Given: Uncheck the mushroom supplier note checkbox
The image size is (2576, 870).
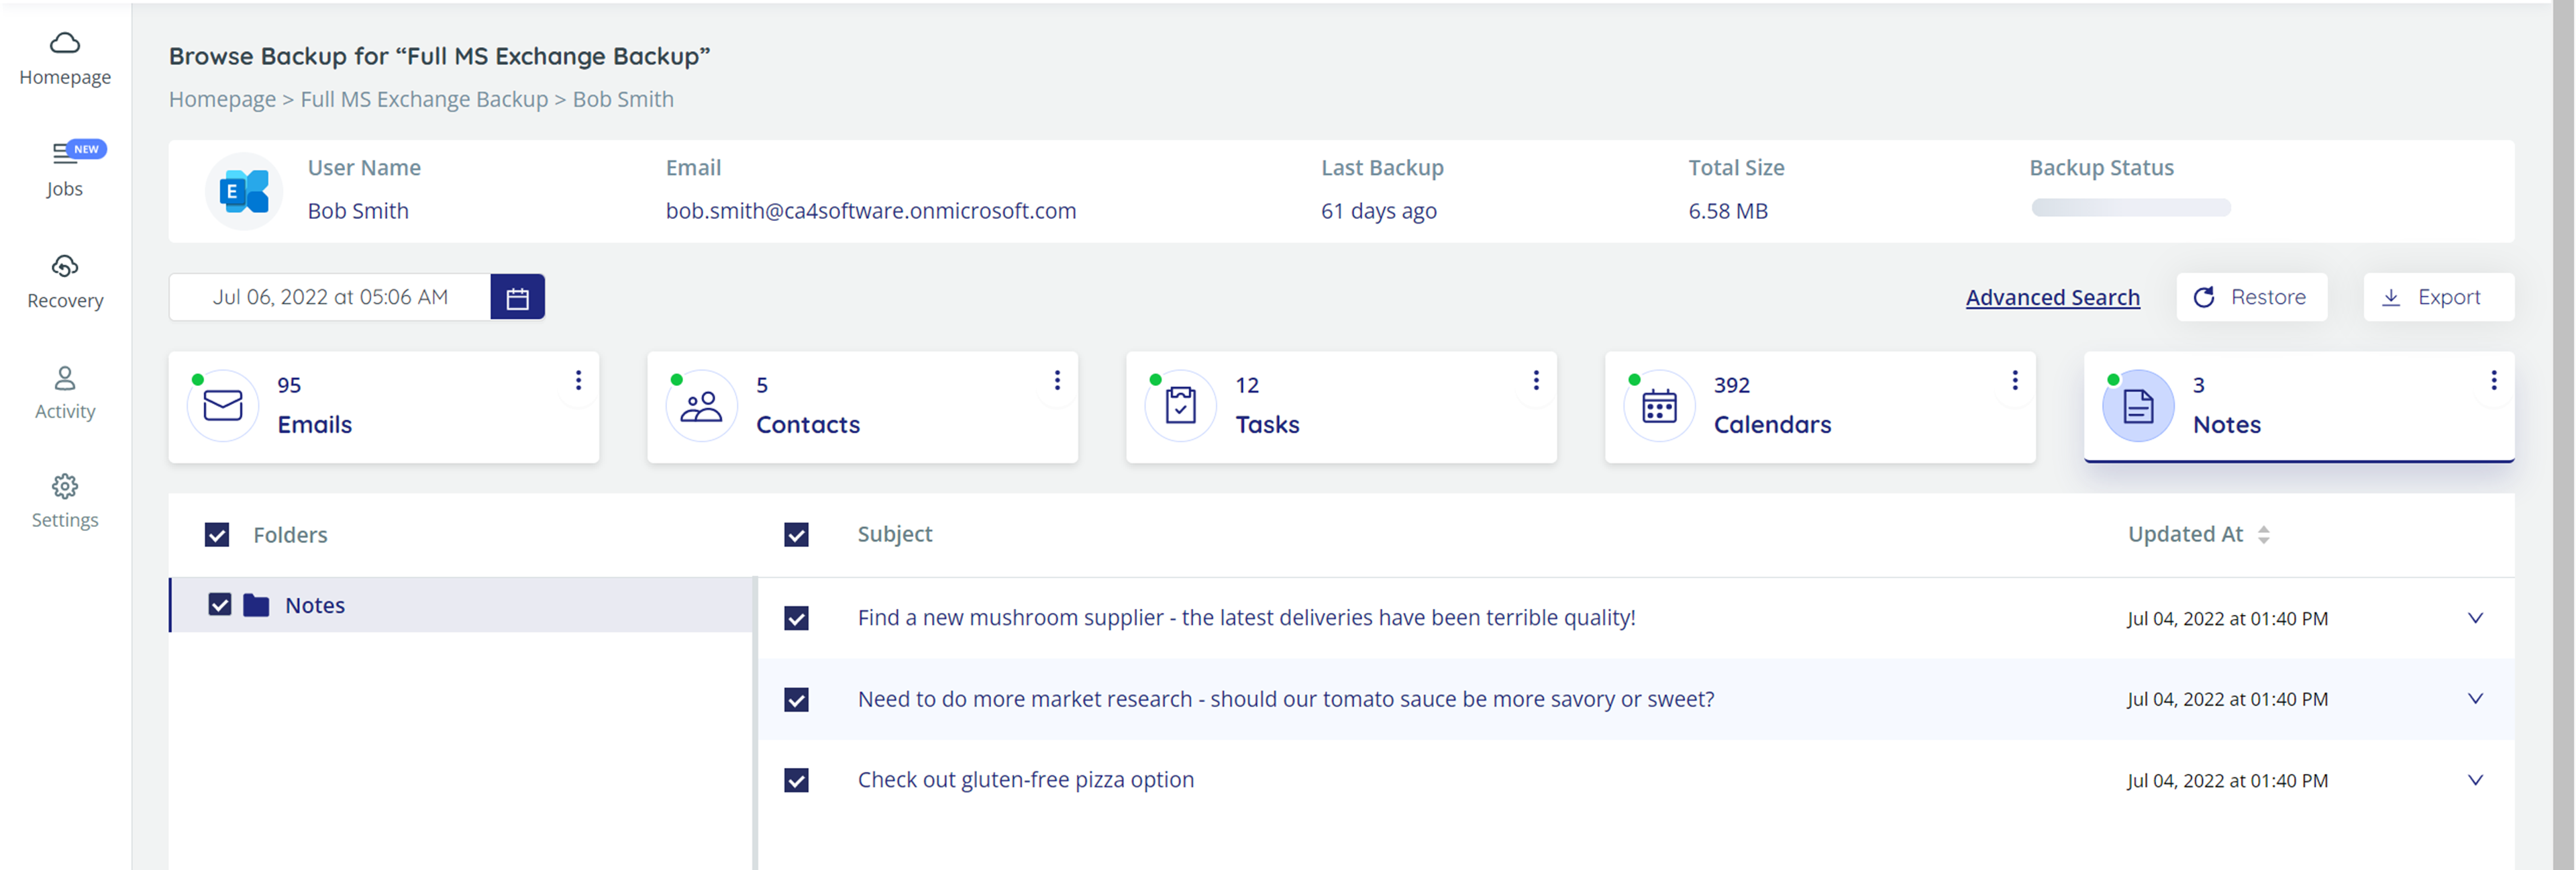Looking at the screenshot, I should 796,618.
